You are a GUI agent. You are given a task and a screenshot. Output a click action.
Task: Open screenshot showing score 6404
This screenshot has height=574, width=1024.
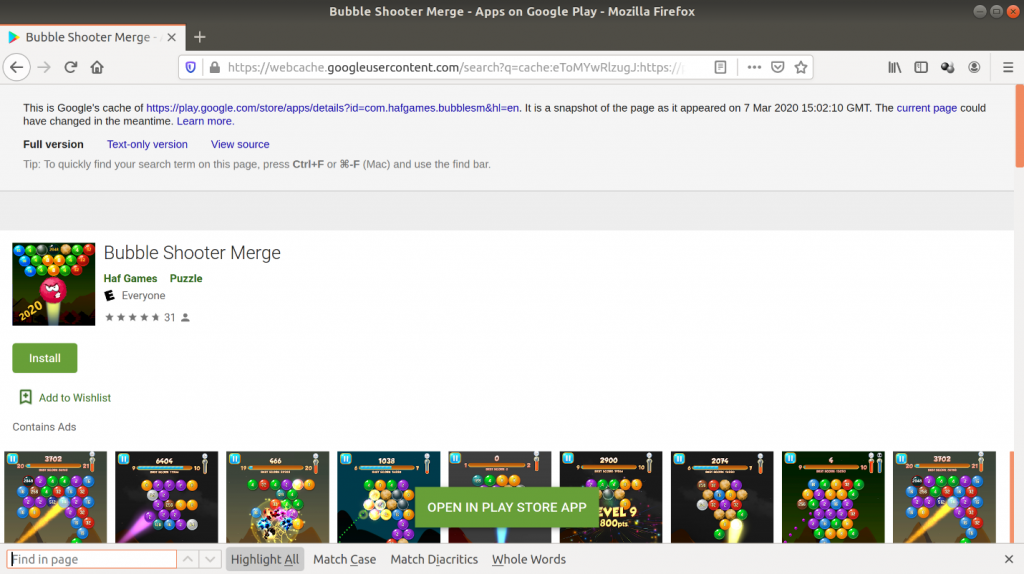pos(167,497)
